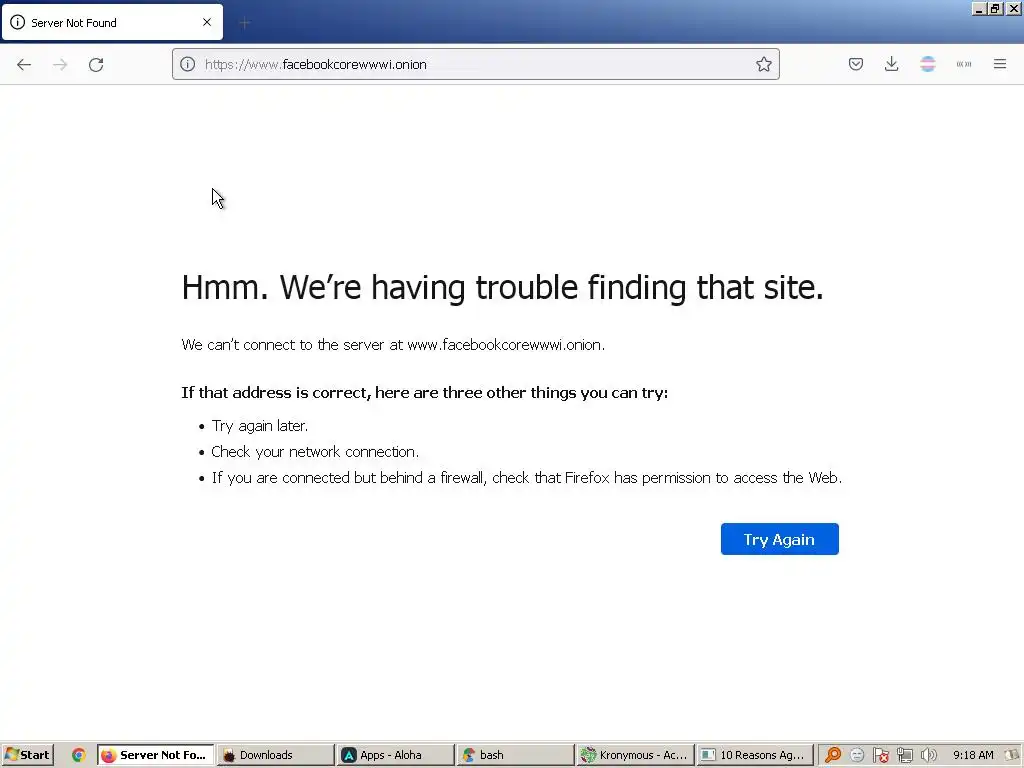The height and width of the screenshot is (768, 1024).
Task: Click the show desktop icon at tray end
Action: (x=1014, y=755)
